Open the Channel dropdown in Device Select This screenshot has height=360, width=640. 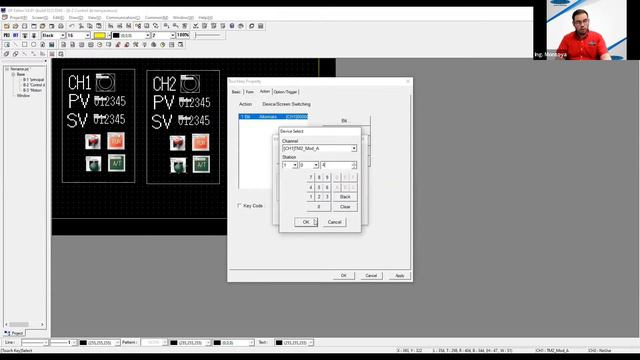354,149
